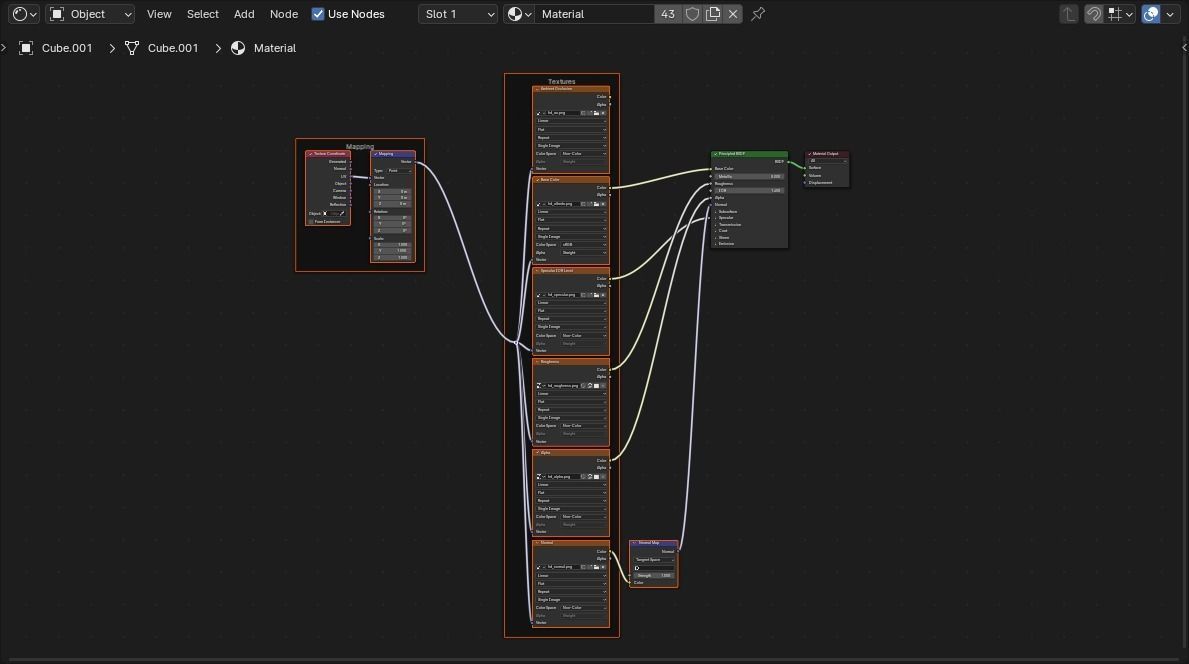Viewport: 1189px width, 664px height.
Task: Adjust Strength slider in Normal Map node
Action: (x=654, y=575)
